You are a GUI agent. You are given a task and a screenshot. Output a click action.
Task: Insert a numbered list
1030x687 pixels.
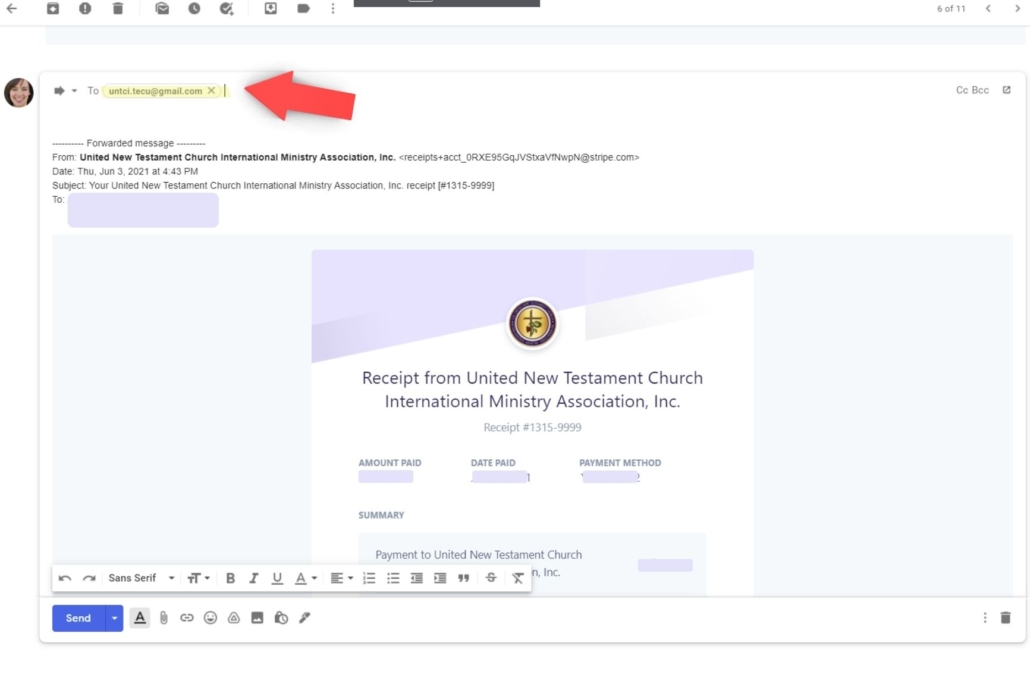pos(370,578)
